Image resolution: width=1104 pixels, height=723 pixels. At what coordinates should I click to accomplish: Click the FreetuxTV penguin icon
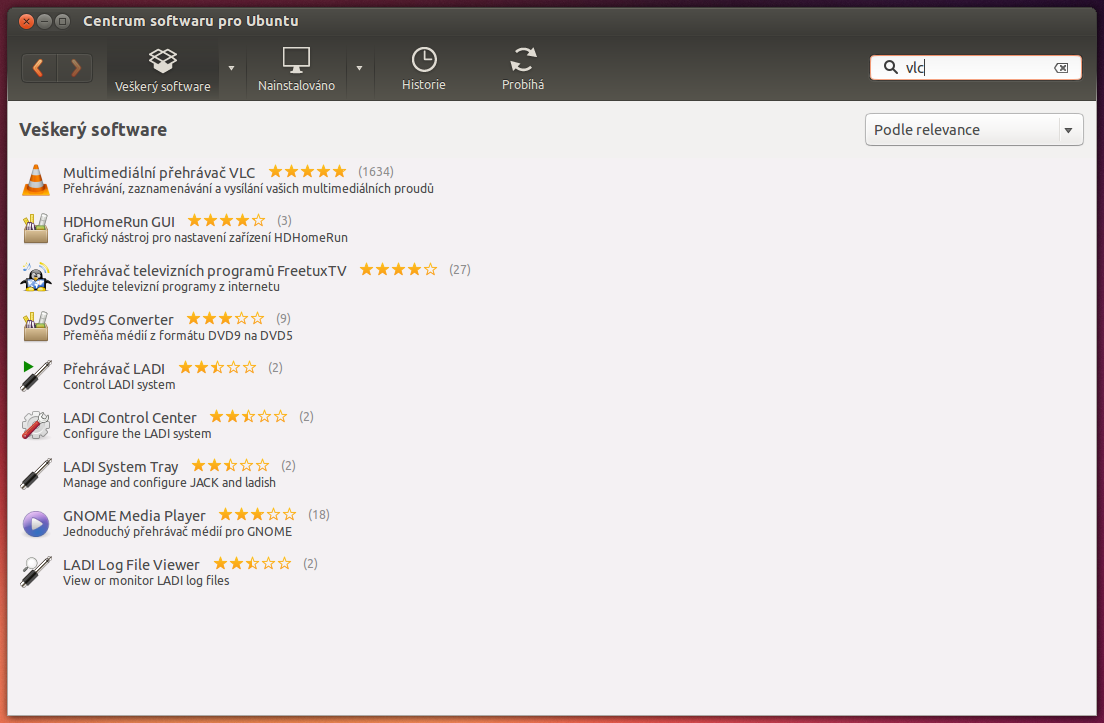35,277
